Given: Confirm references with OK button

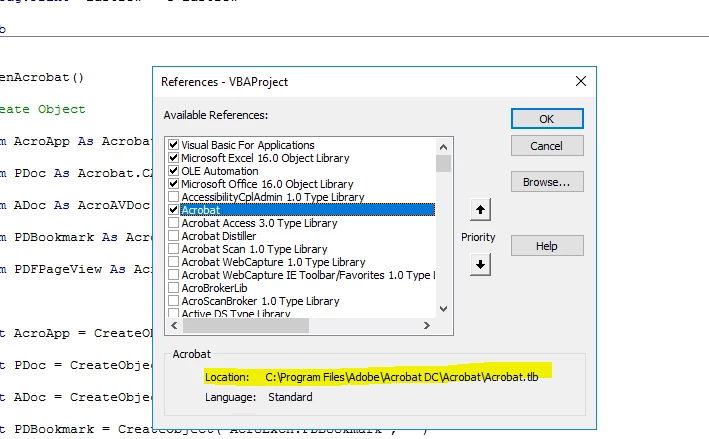Looking at the screenshot, I should tap(547, 119).
